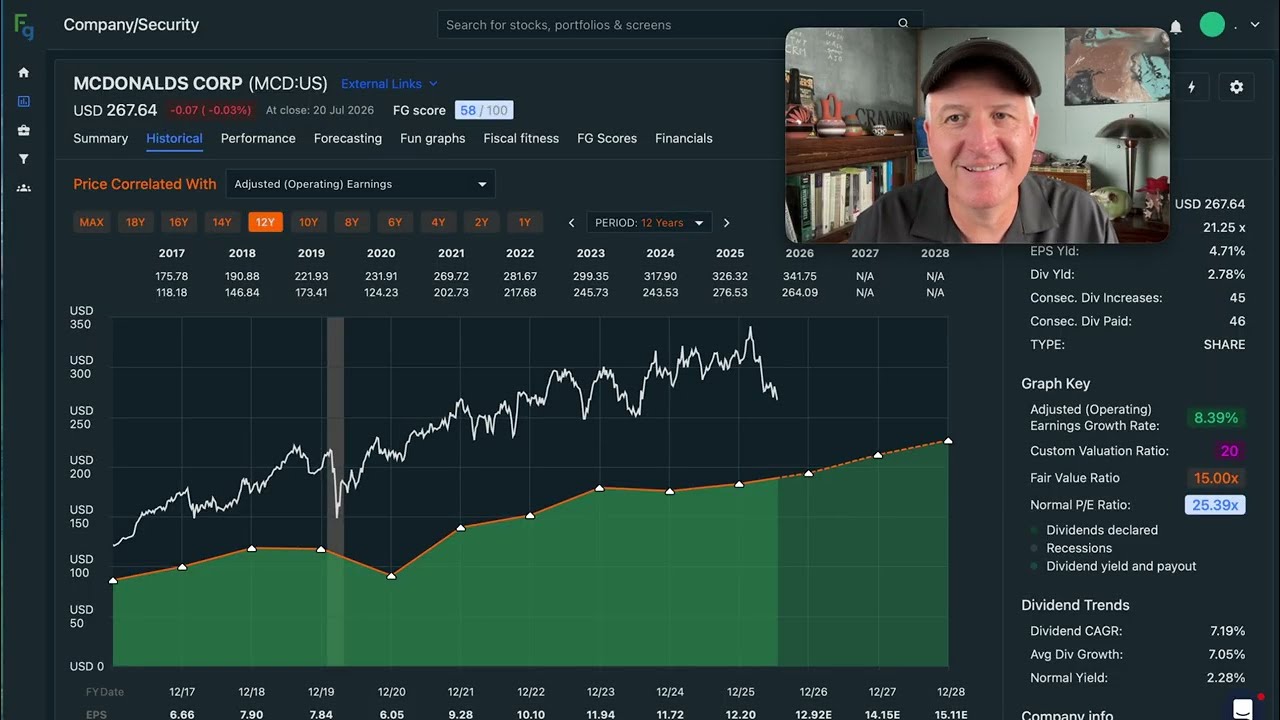The width and height of the screenshot is (1280, 720).
Task: Click the -0.07 (-0.03%) price change
Action: (x=210, y=110)
